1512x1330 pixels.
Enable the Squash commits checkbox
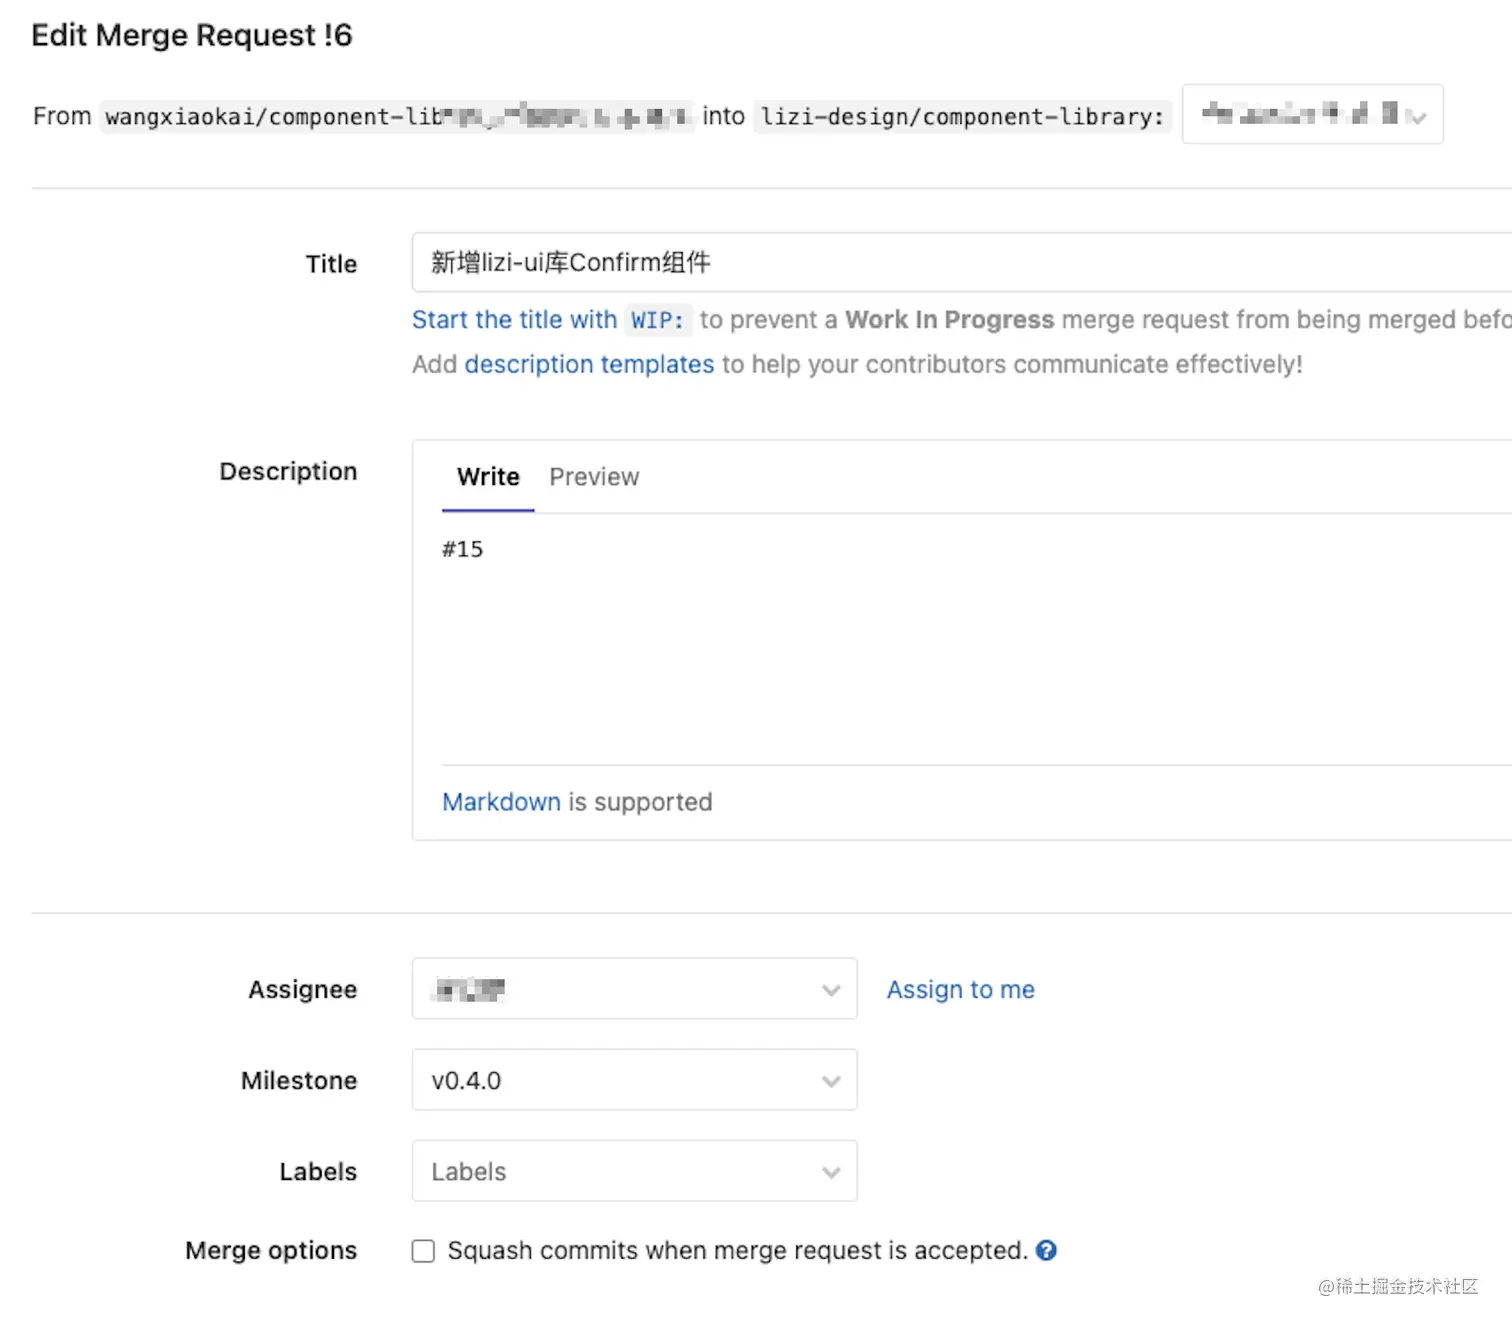pos(423,1251)
